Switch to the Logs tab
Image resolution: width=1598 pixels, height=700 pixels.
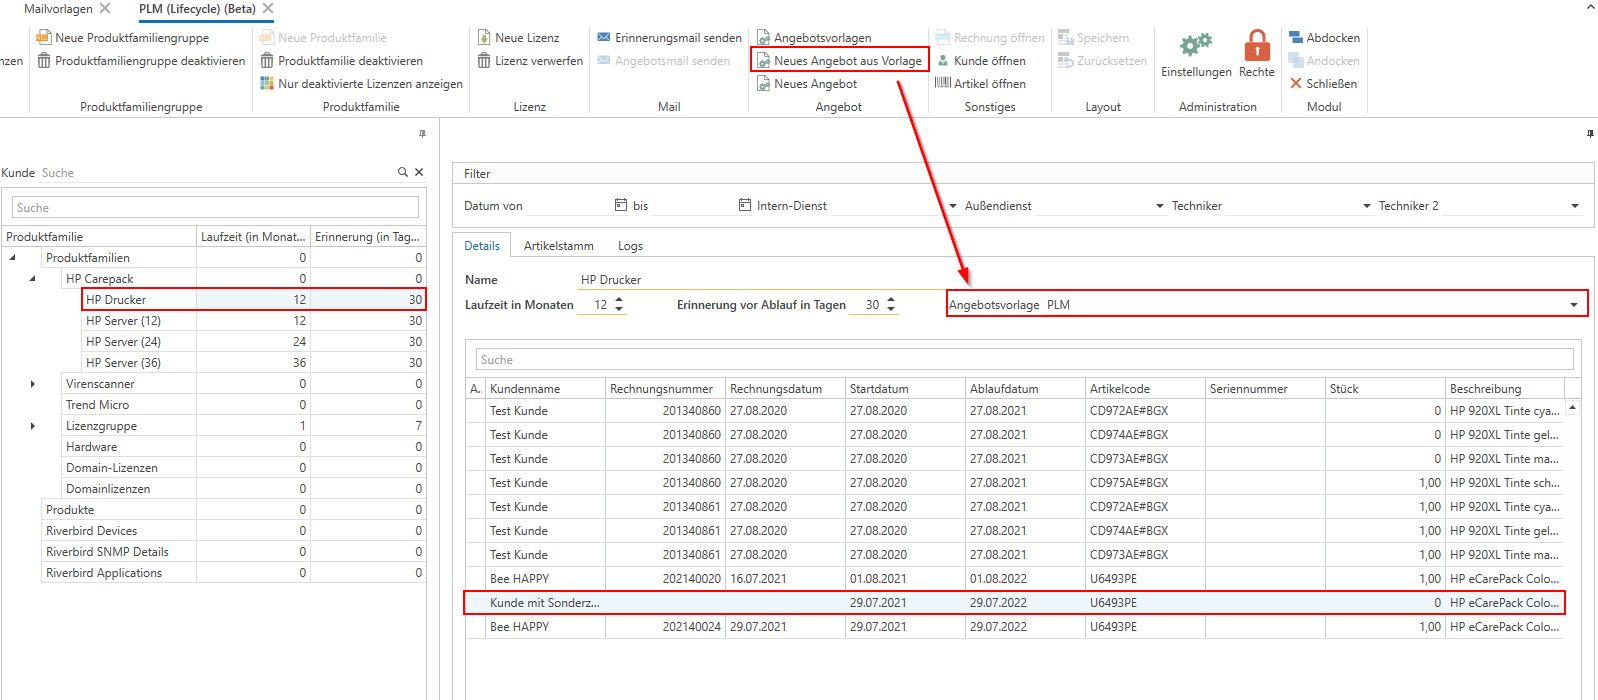click(x=630, y=246)
